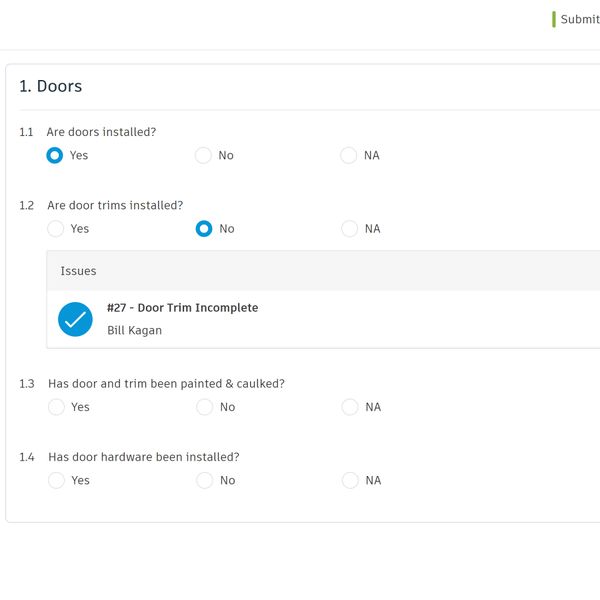Click the blue checkmark icon on issue #27
The height and width of the screenshot is (600, 600).
click(75, 319)
